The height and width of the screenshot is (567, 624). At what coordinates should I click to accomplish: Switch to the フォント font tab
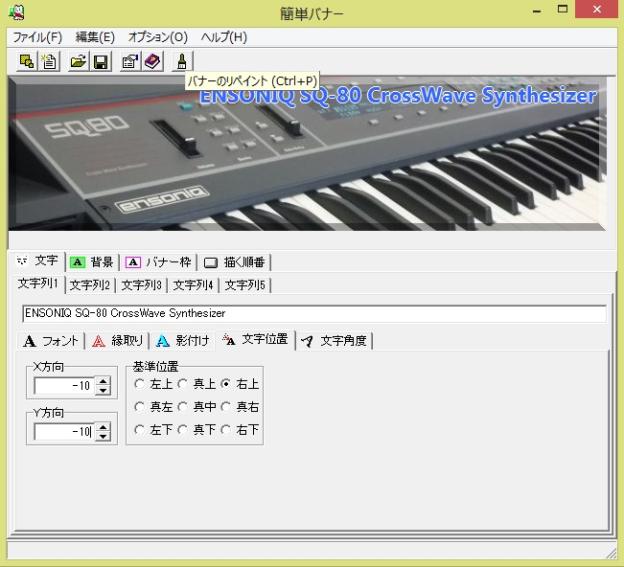click(51, 341)
